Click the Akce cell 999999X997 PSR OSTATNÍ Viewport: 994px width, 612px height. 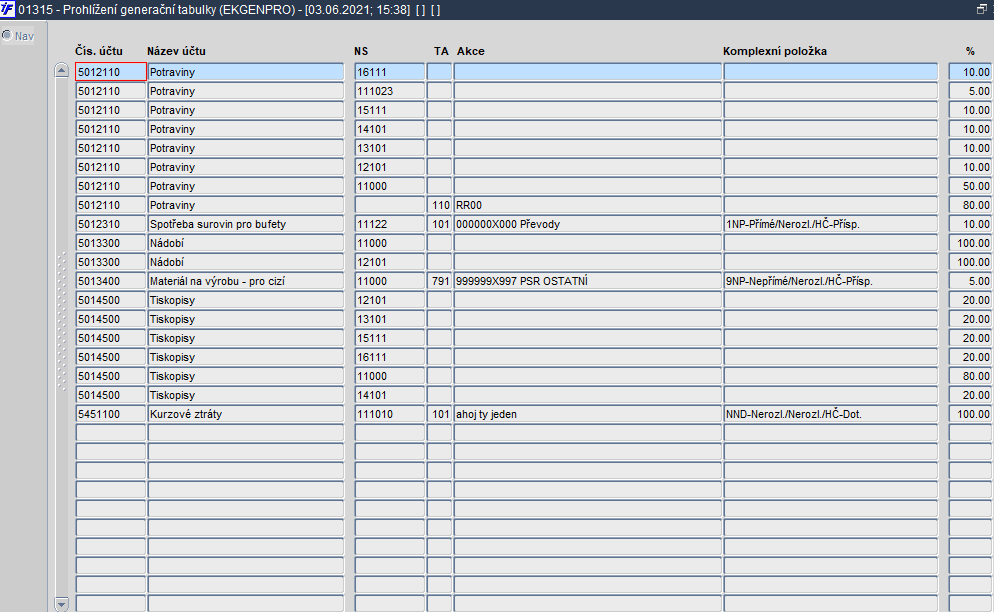point(588,281)
